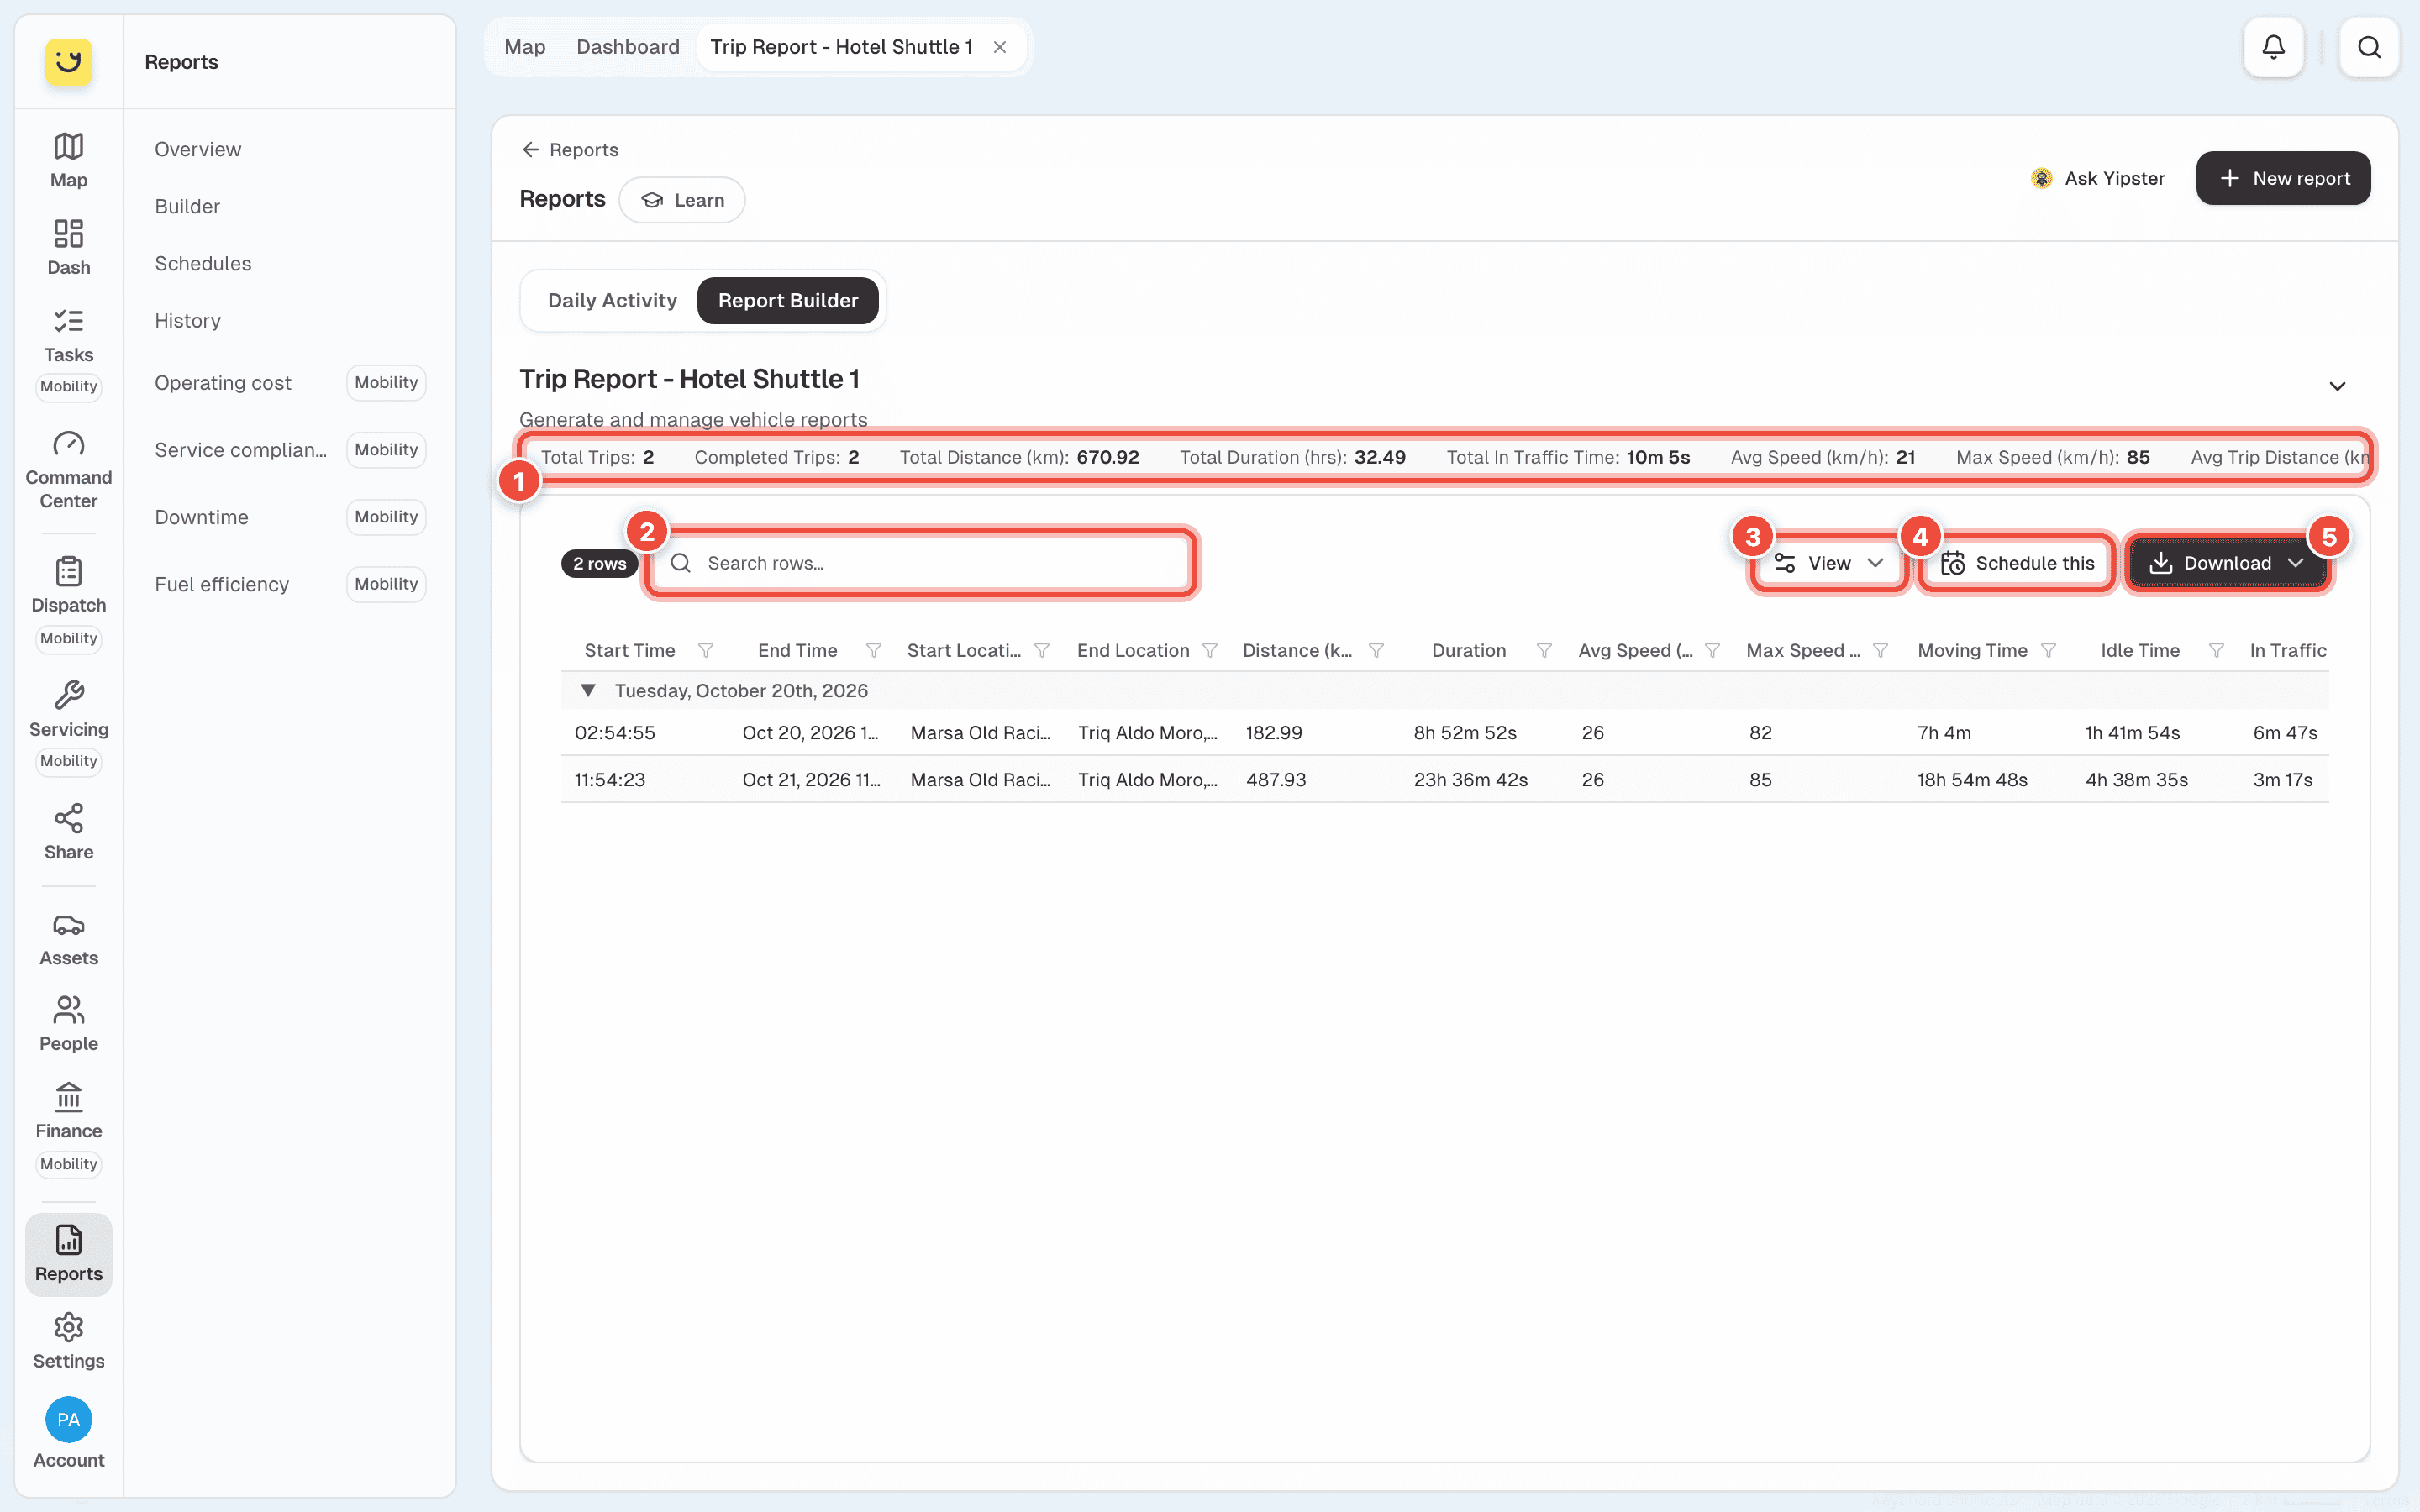Click the top-right search magnifier icon

[x=2369, y=47]
